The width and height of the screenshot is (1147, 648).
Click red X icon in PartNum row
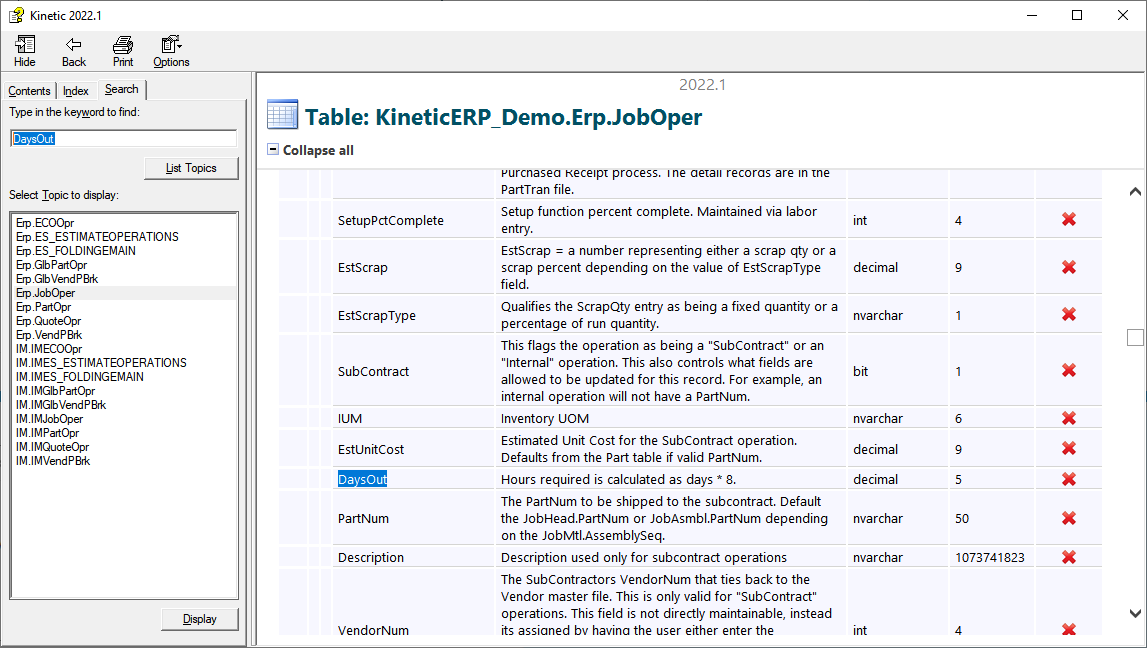(1069, 518)
